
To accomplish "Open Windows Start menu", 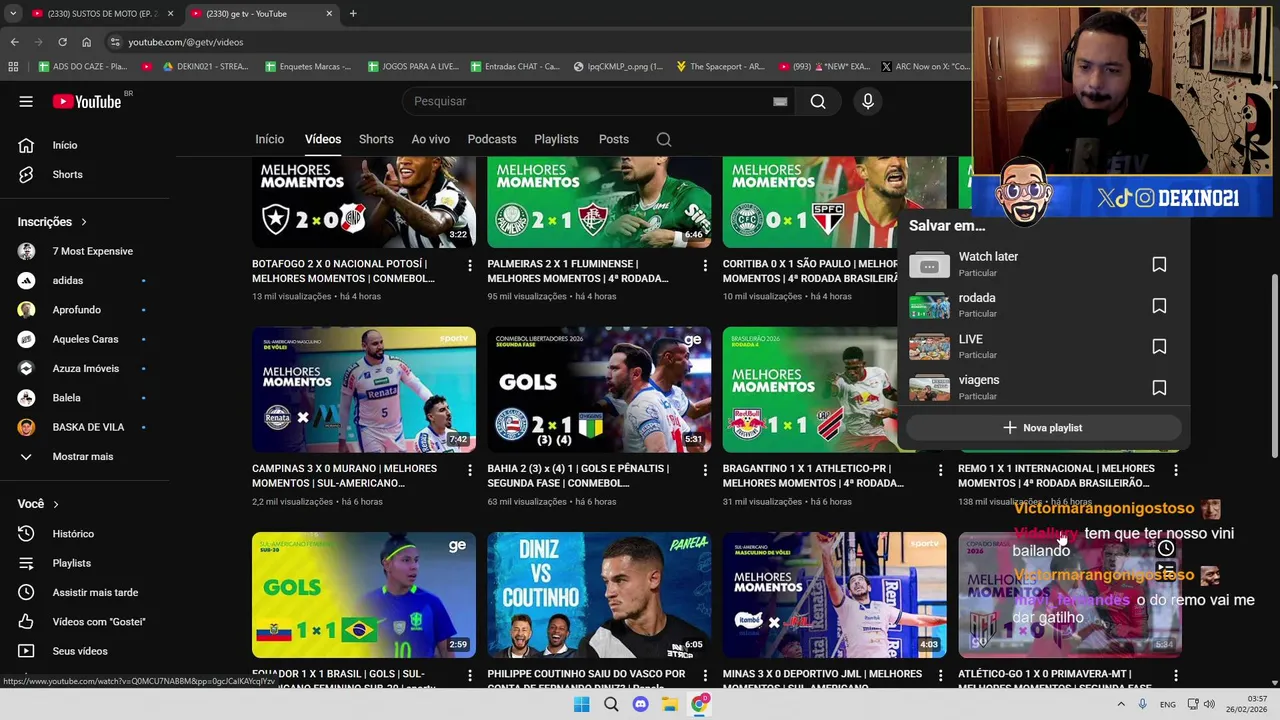I will pyautogui.click(x=581, y=704).
